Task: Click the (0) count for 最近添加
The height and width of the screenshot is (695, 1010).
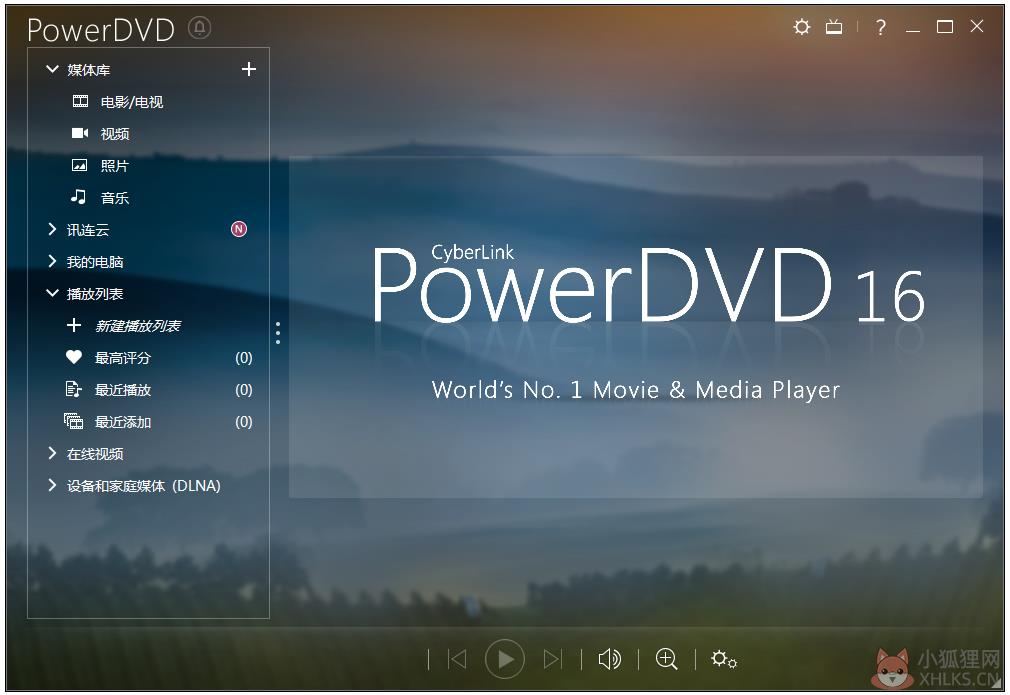Action: pyautogui.click(x=243, y=422)
